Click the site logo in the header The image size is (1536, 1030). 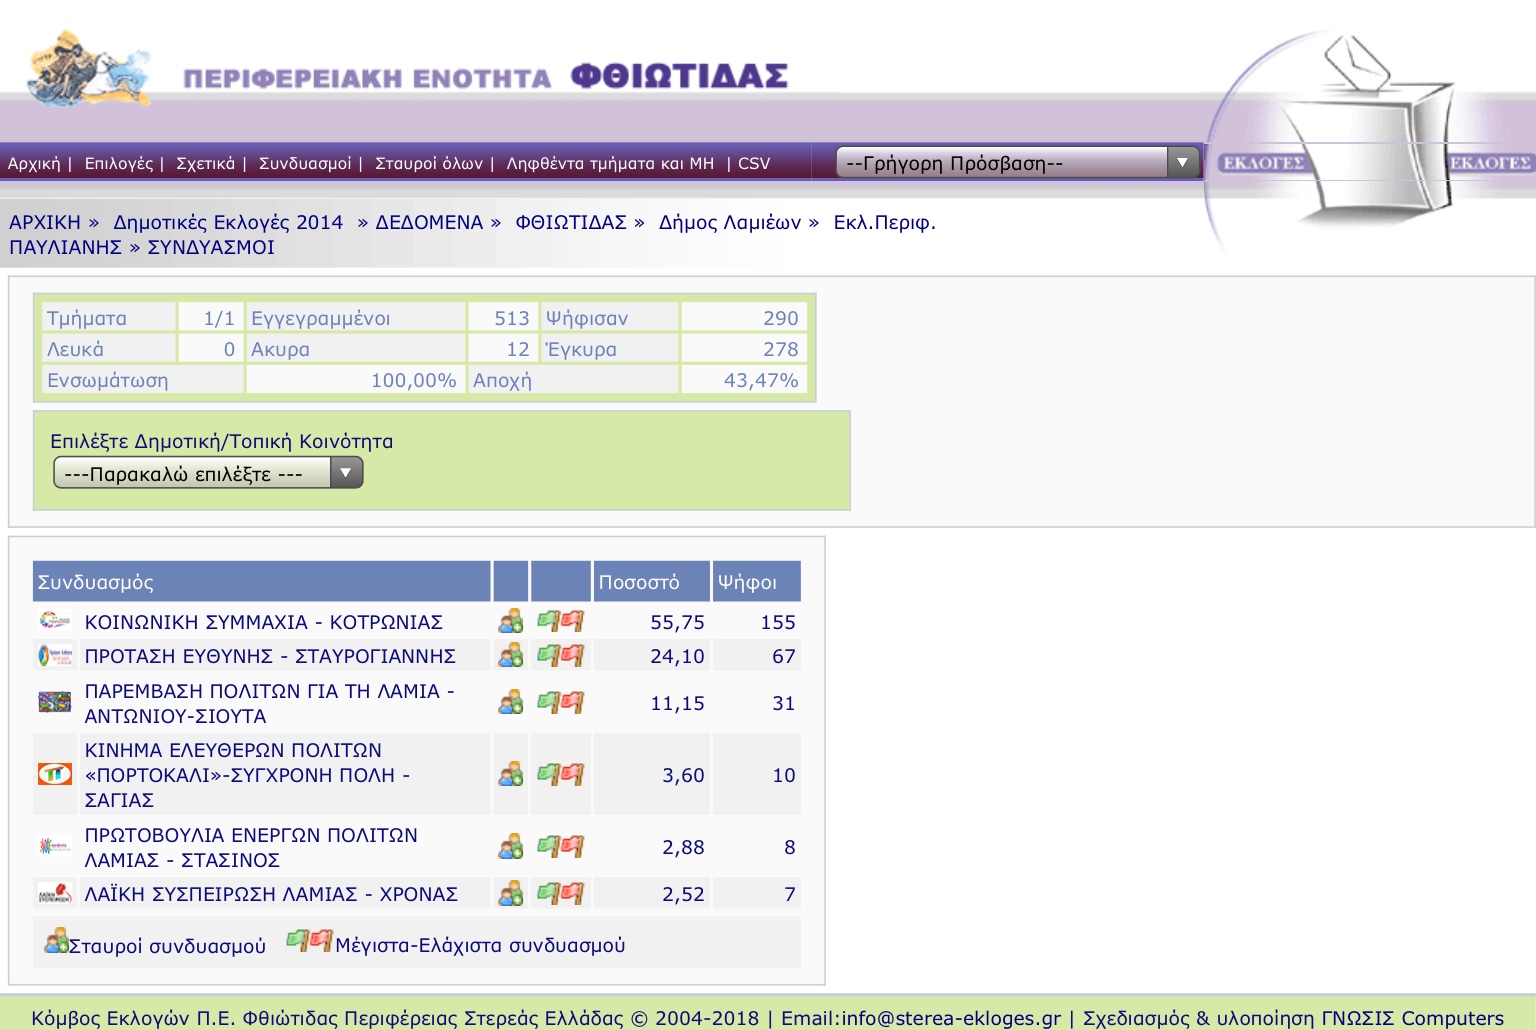click(90, 68)
